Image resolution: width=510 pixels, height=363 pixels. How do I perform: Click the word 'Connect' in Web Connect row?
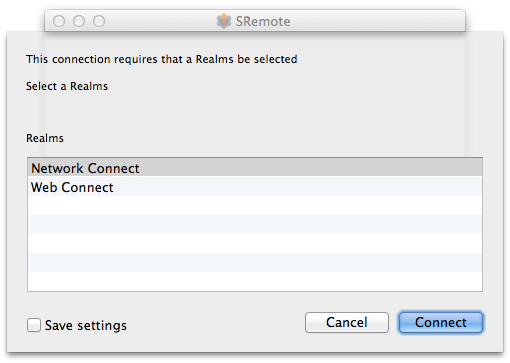[x=87, y=187]
